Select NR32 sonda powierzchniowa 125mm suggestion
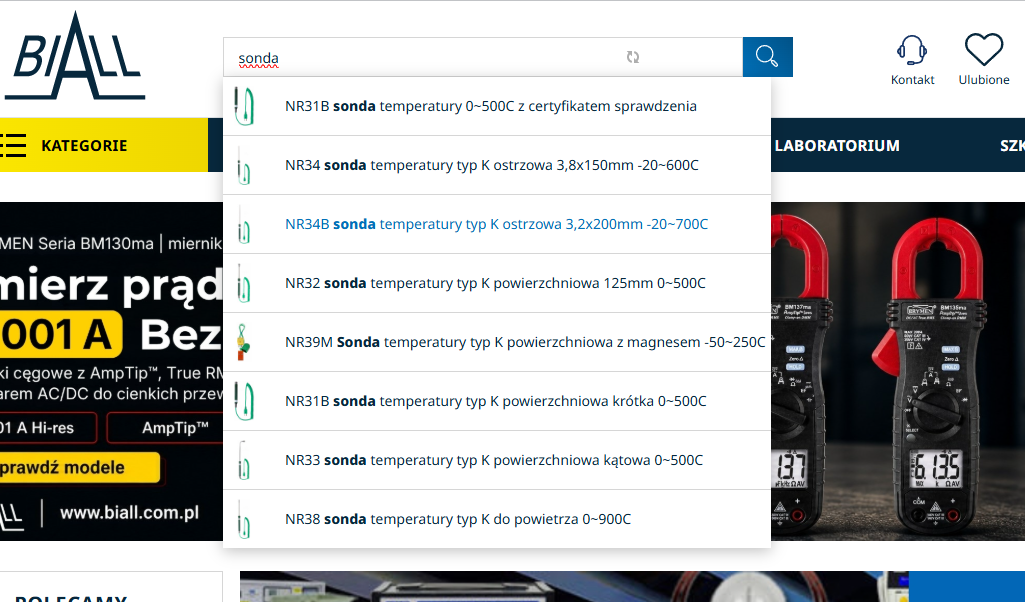Image resolution: width=1025 pixels, height=602 pixels. pos(497,283)
